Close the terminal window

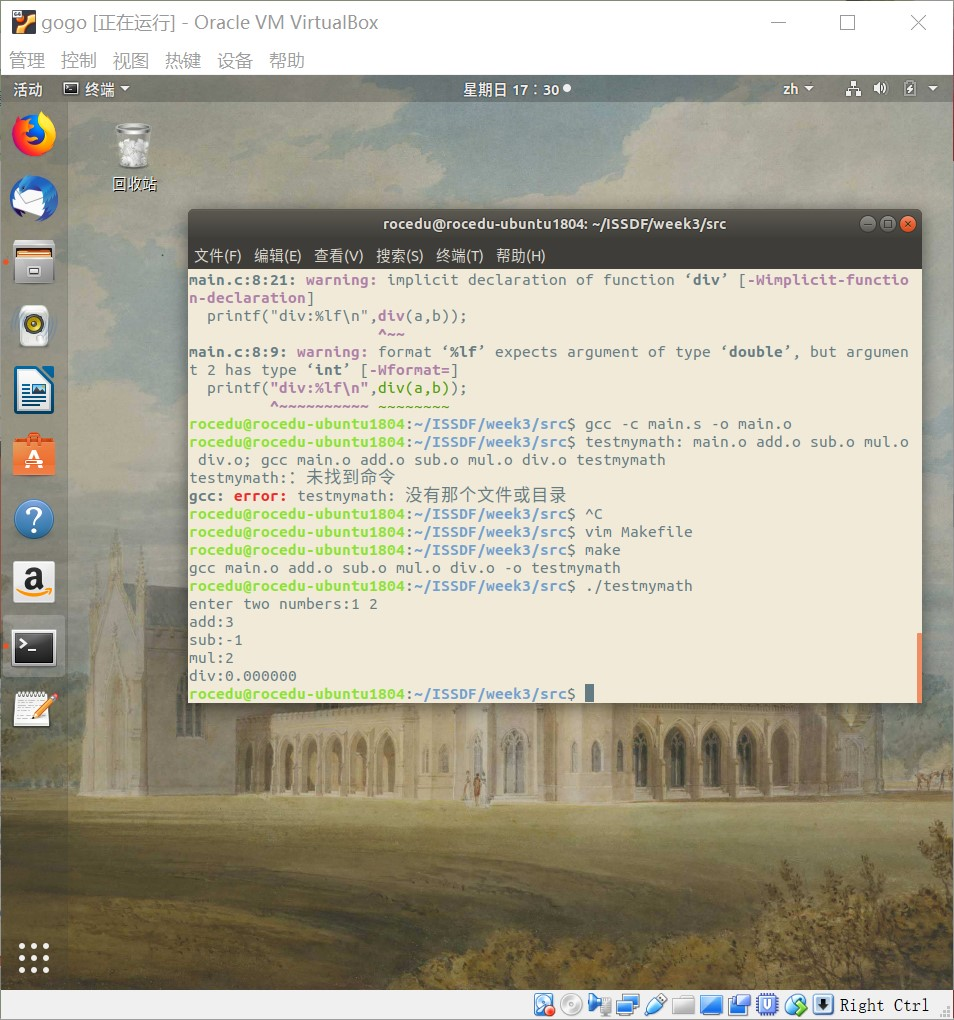tap(908, 224)
